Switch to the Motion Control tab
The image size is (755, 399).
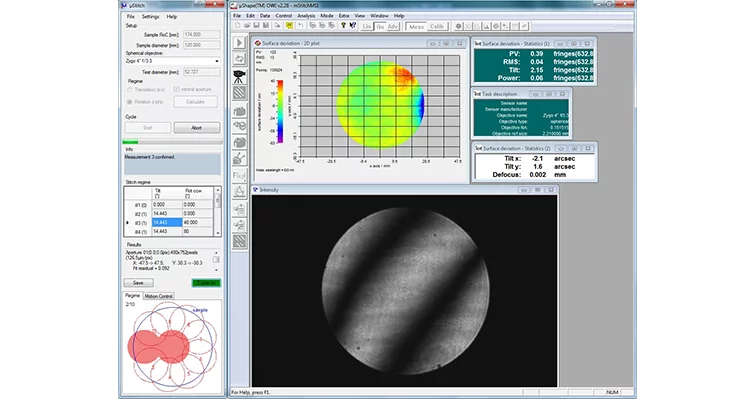[158, 296]
